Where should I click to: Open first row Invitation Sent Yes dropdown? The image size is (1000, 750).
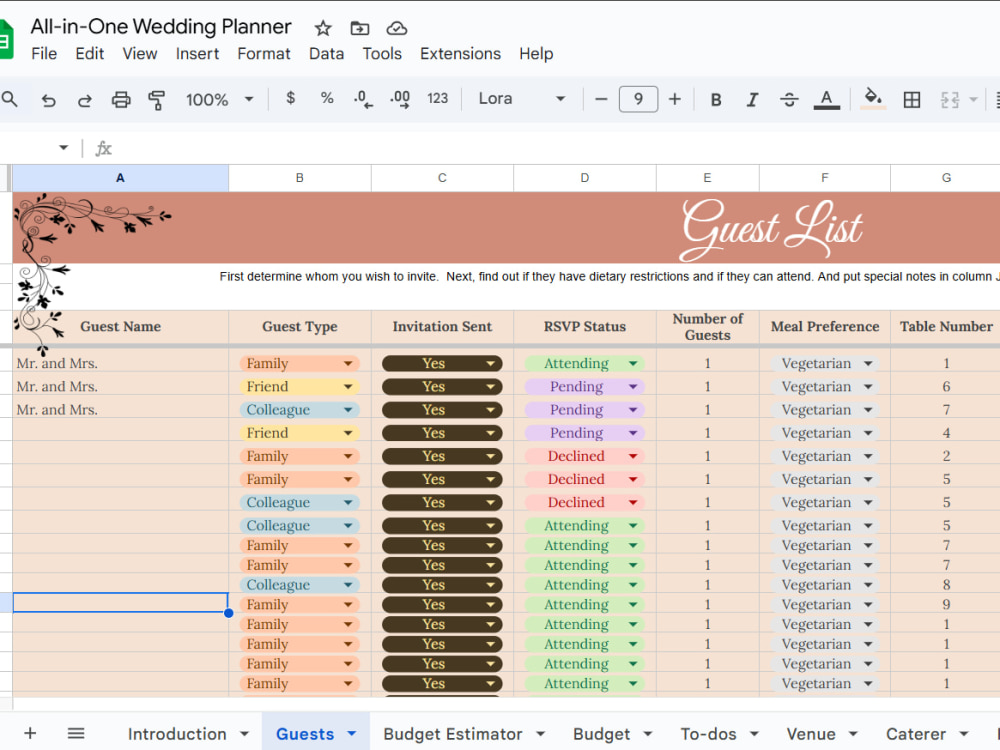490,364
